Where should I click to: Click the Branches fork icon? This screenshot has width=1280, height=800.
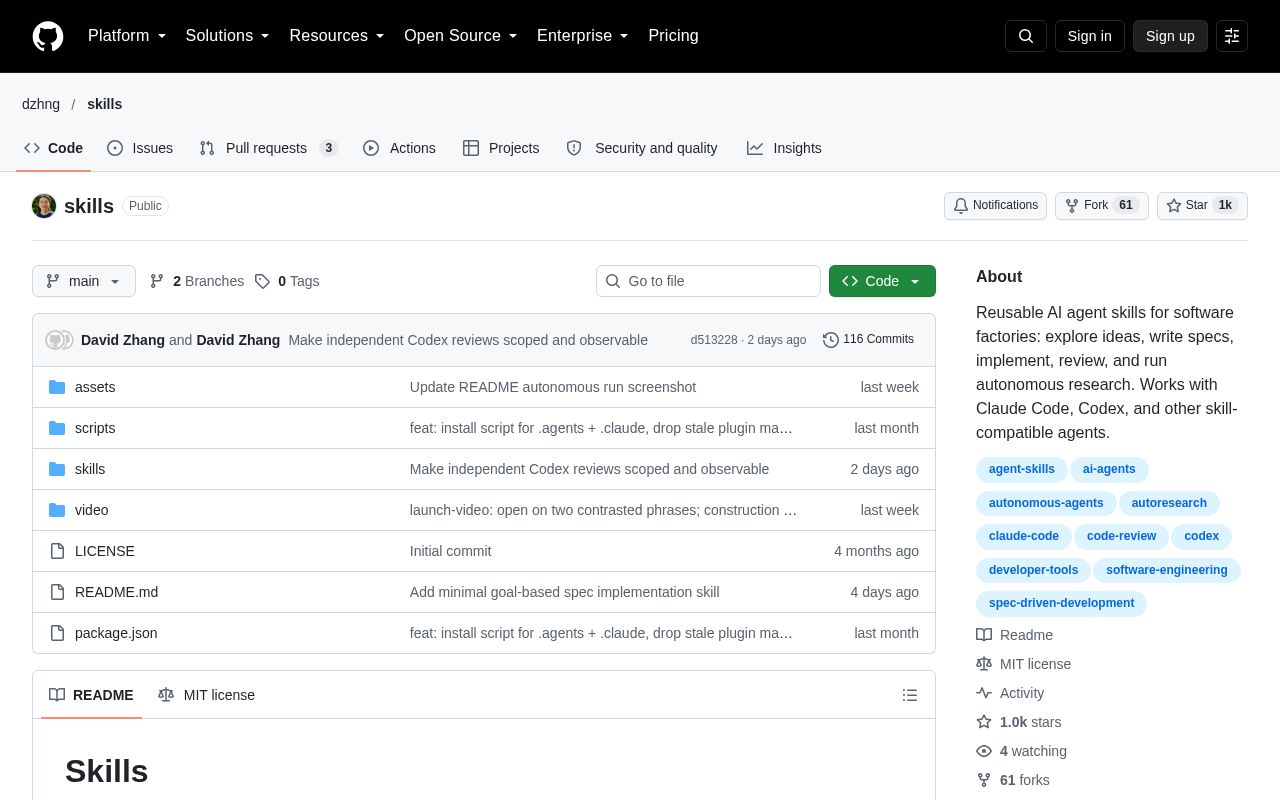(x=157, y=281)
